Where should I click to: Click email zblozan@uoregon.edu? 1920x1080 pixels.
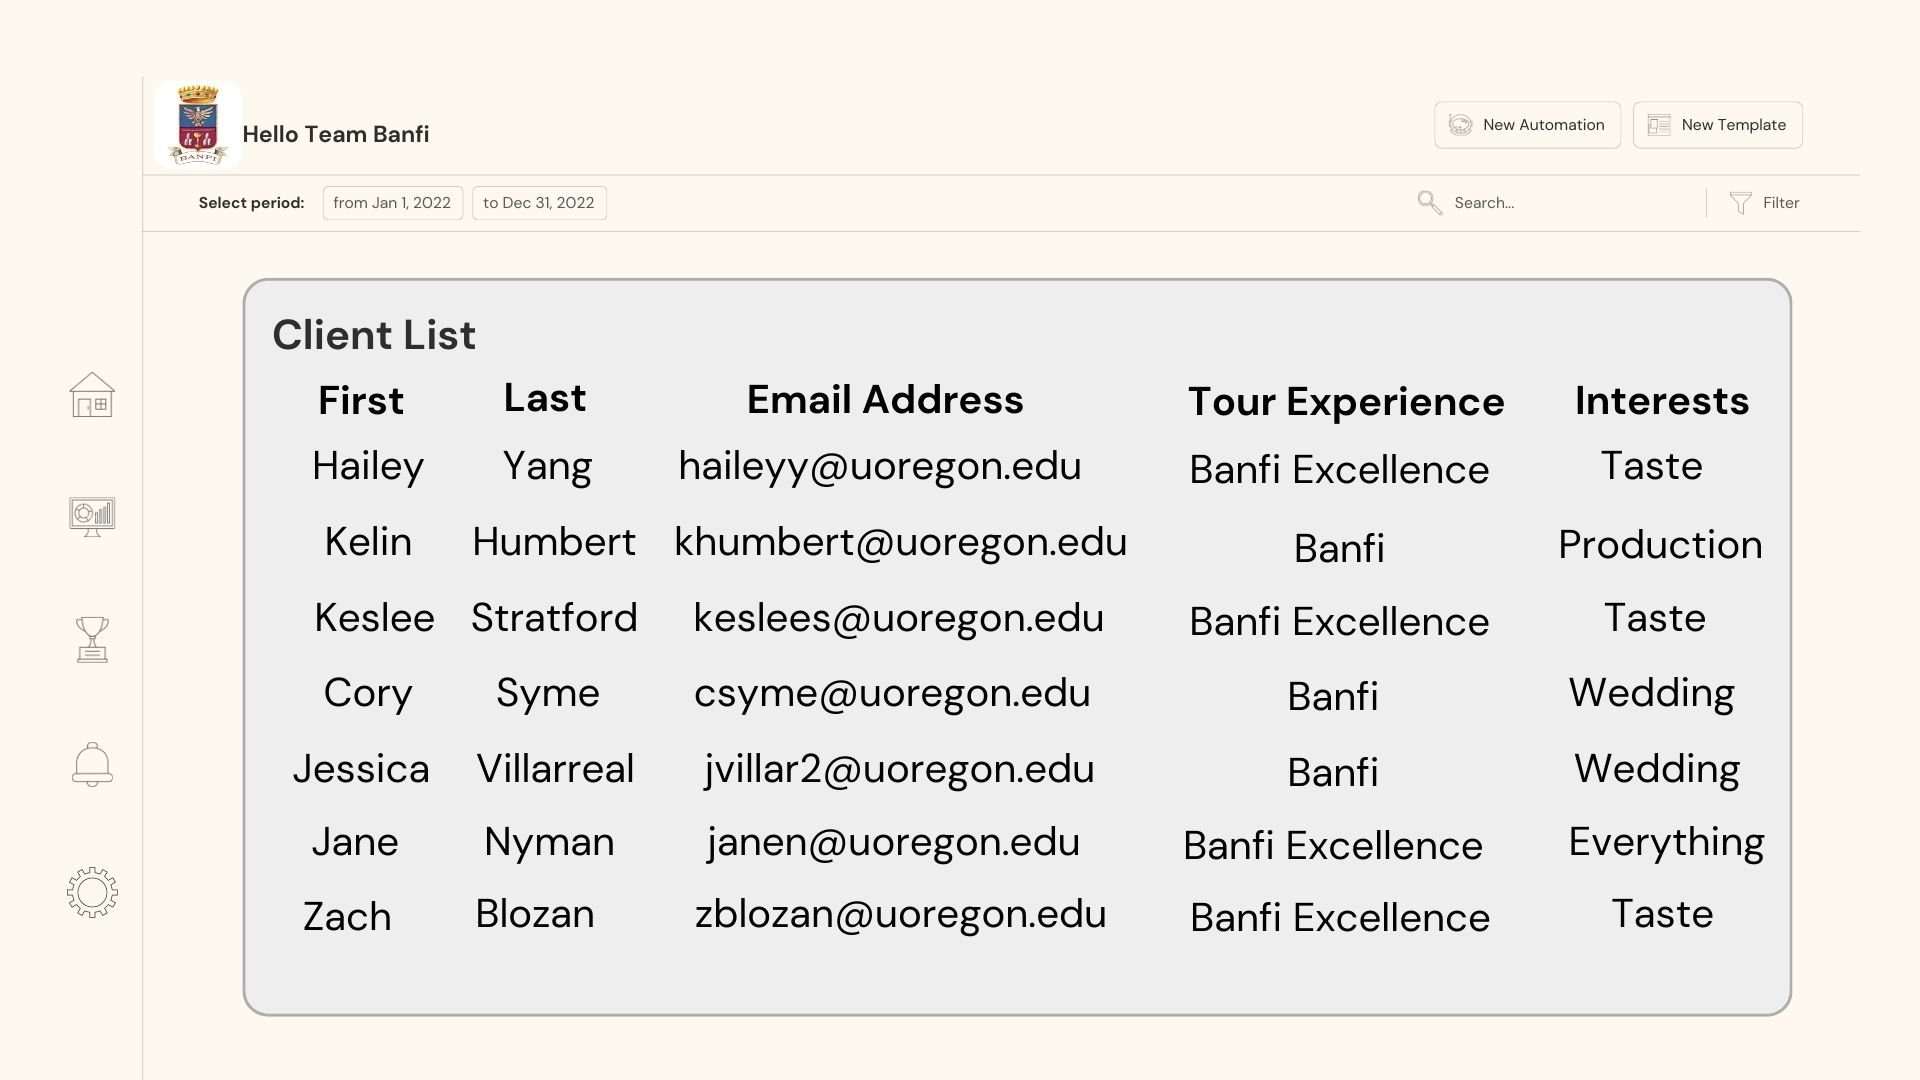coord(901,914)
